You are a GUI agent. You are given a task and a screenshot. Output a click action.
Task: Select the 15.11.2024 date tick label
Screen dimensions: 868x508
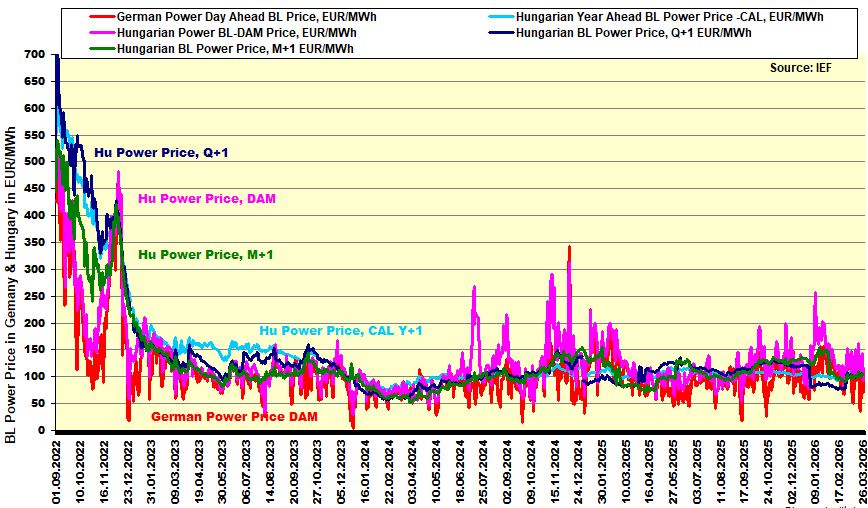(551, 468)
